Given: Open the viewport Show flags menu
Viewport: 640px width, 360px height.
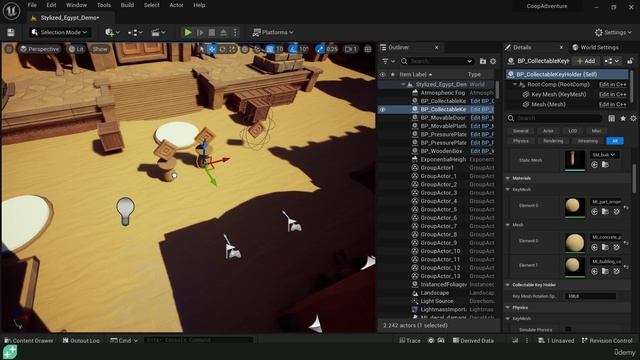Looking at the screenshot, I should click(100, 49).
